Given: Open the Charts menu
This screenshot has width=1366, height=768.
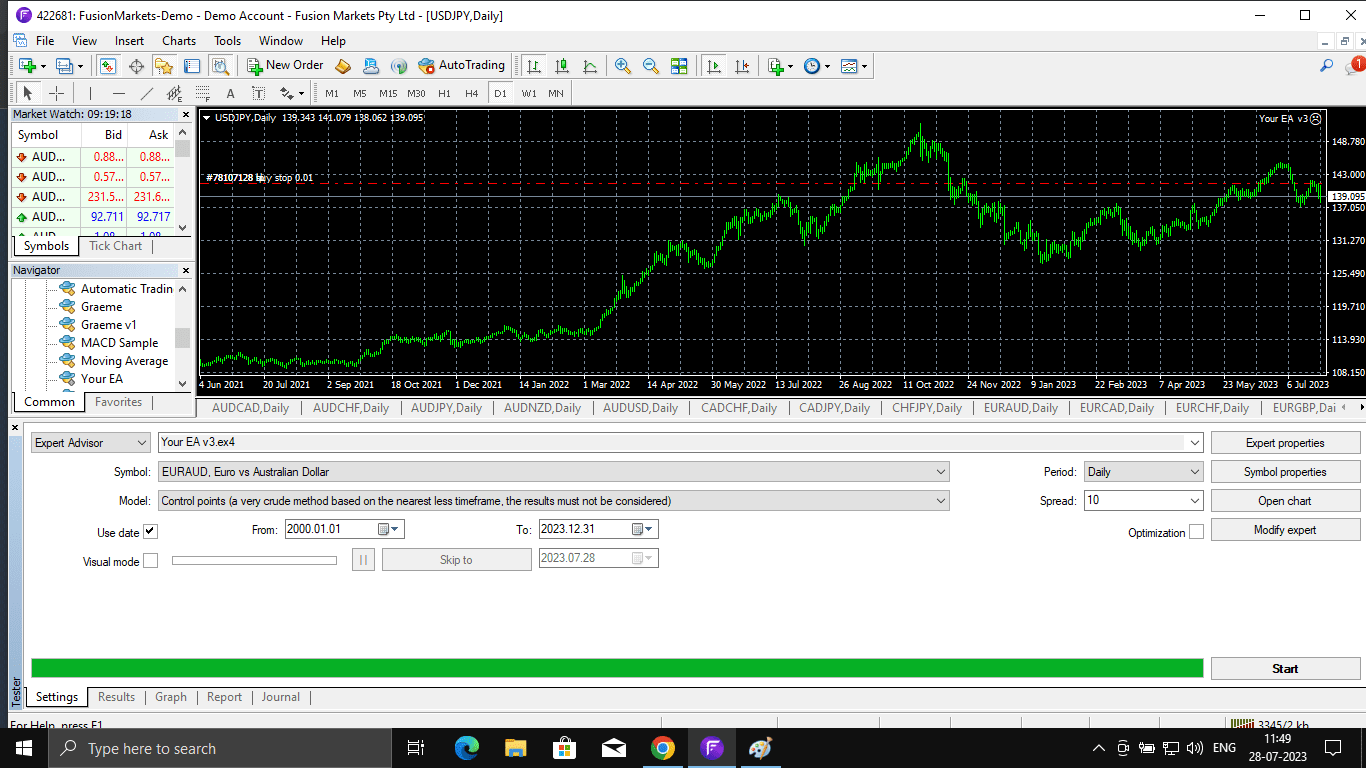Looking at the screenshot, I should [179, 41].
